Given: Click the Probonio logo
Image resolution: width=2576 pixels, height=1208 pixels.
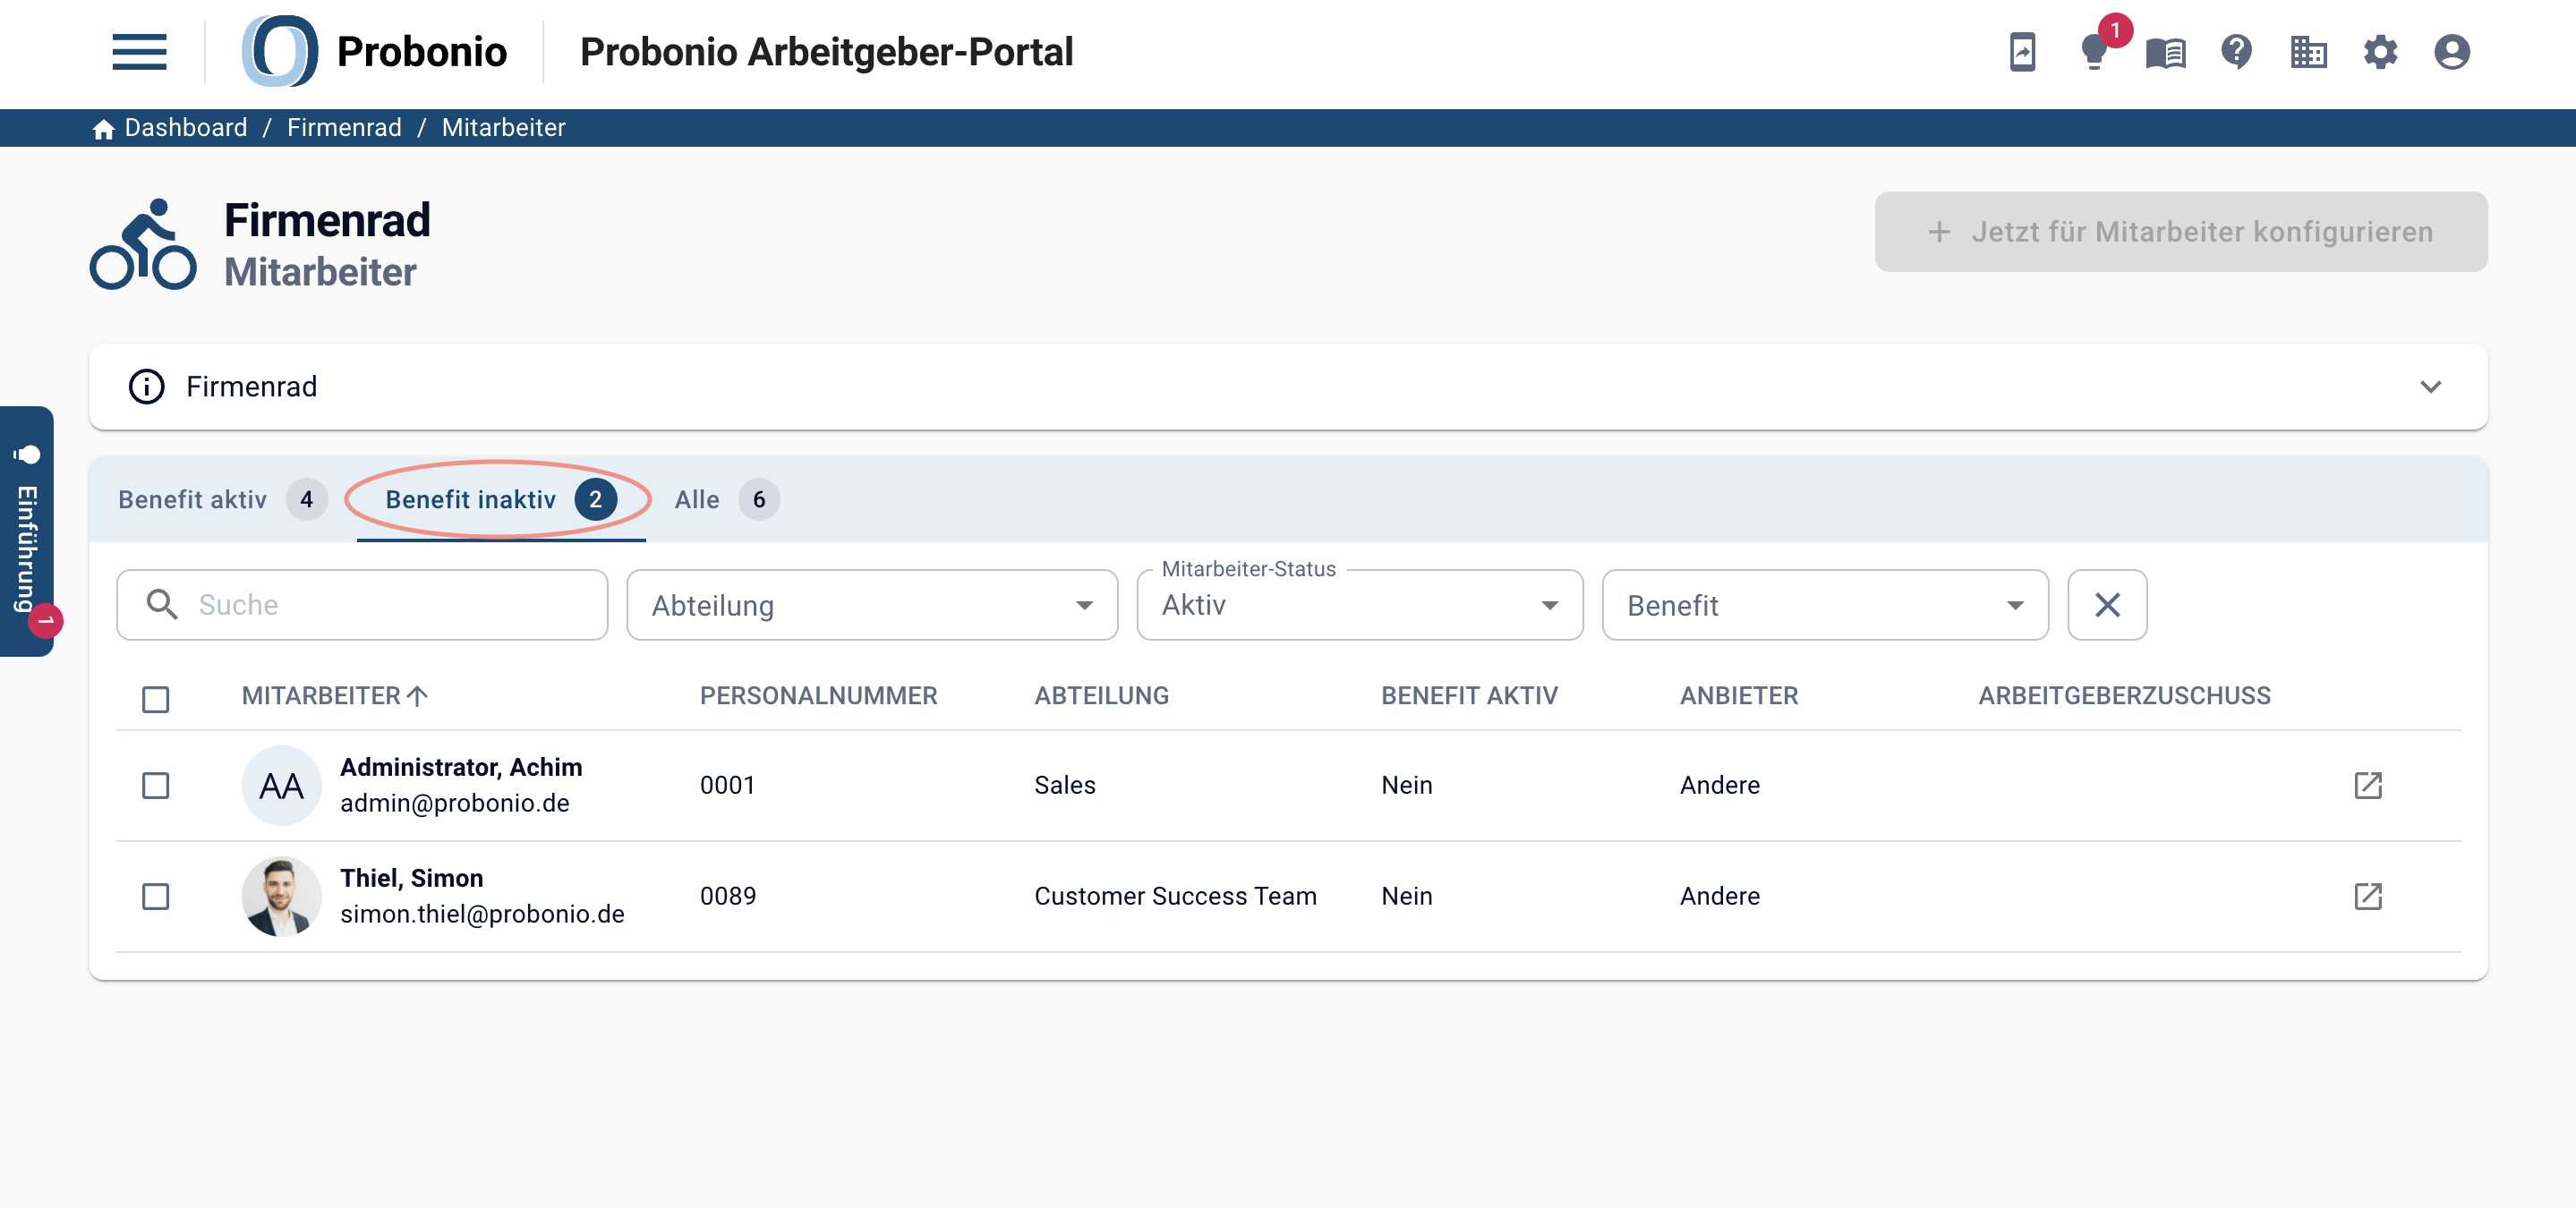Looking at the screenshot, I should [375, 52].
